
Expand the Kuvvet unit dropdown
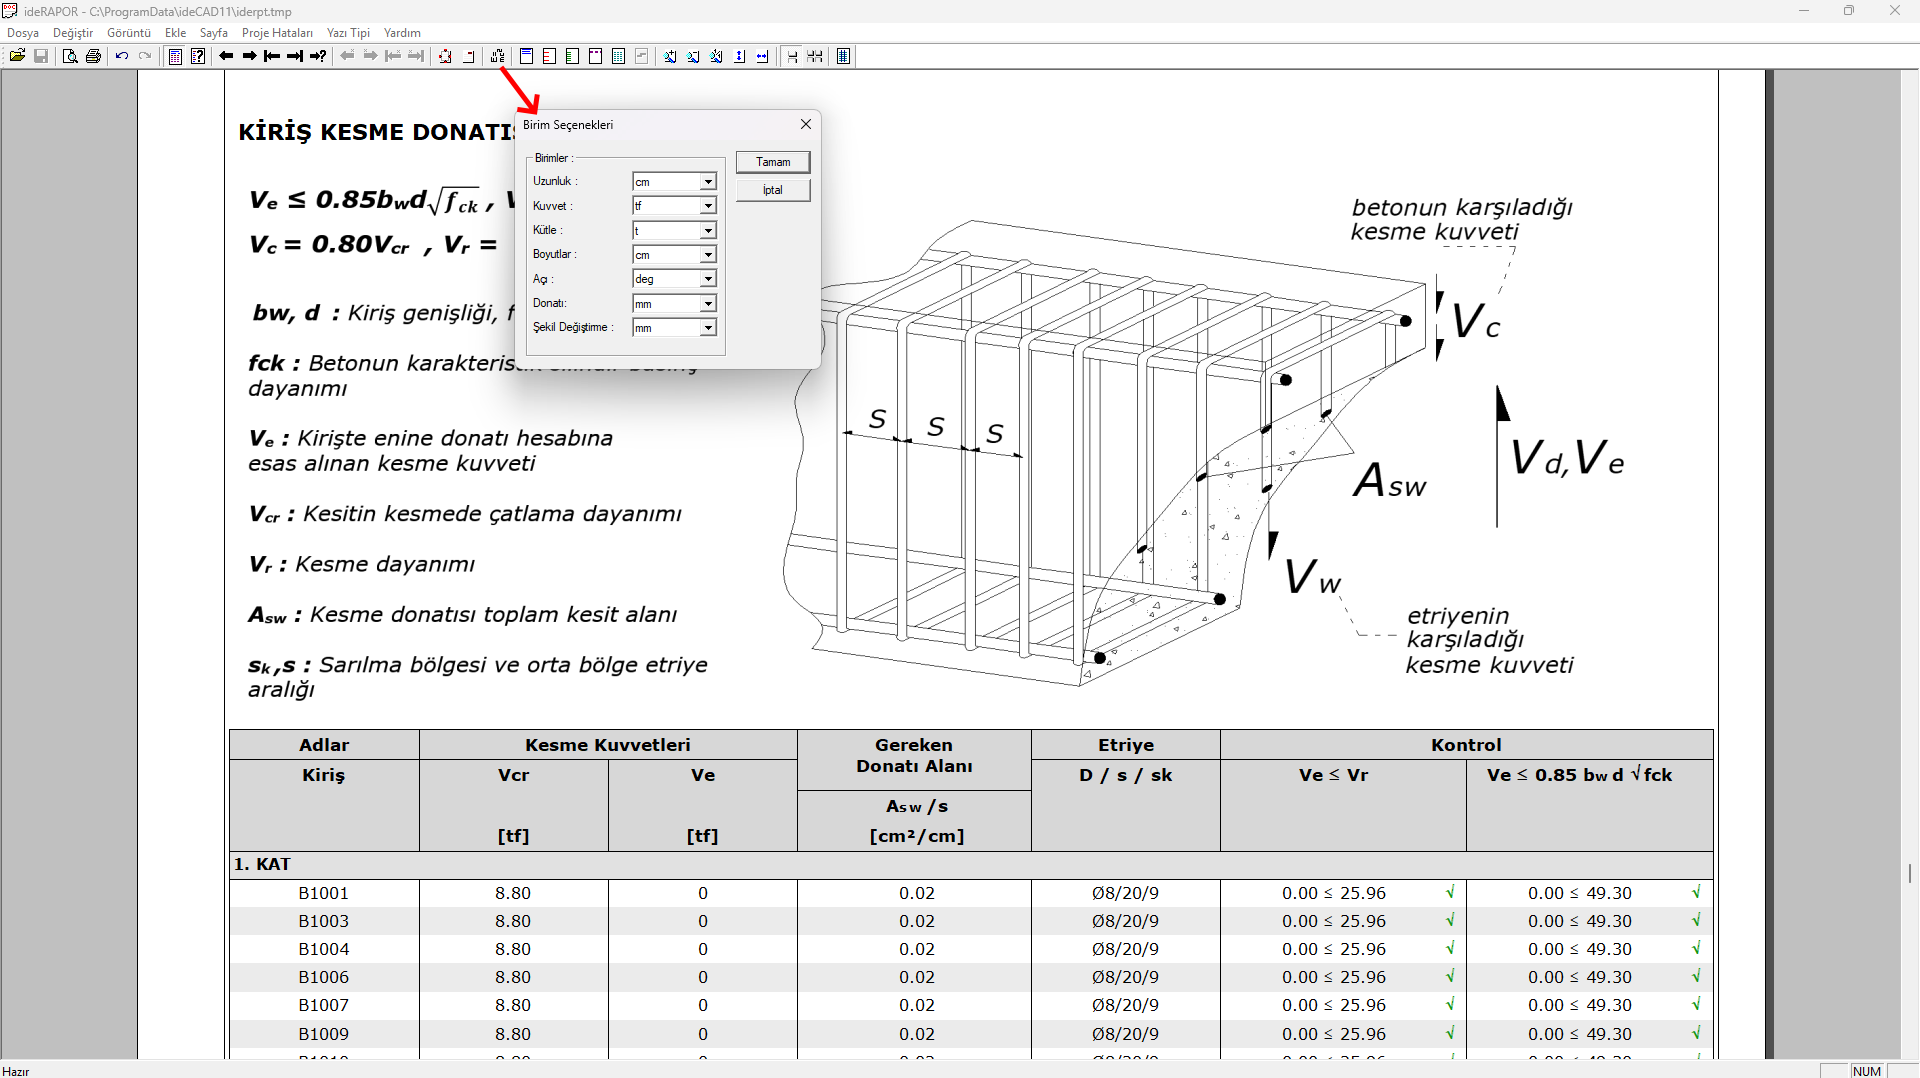[707, 206]
